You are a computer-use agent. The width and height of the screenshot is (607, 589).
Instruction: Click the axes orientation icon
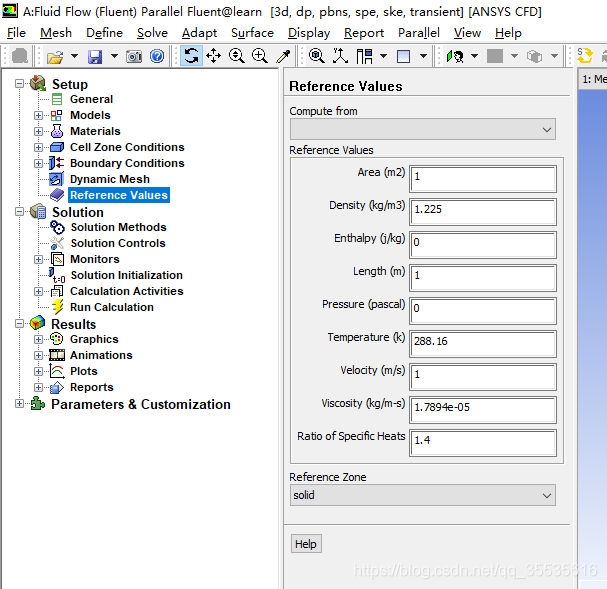[340, 56]
